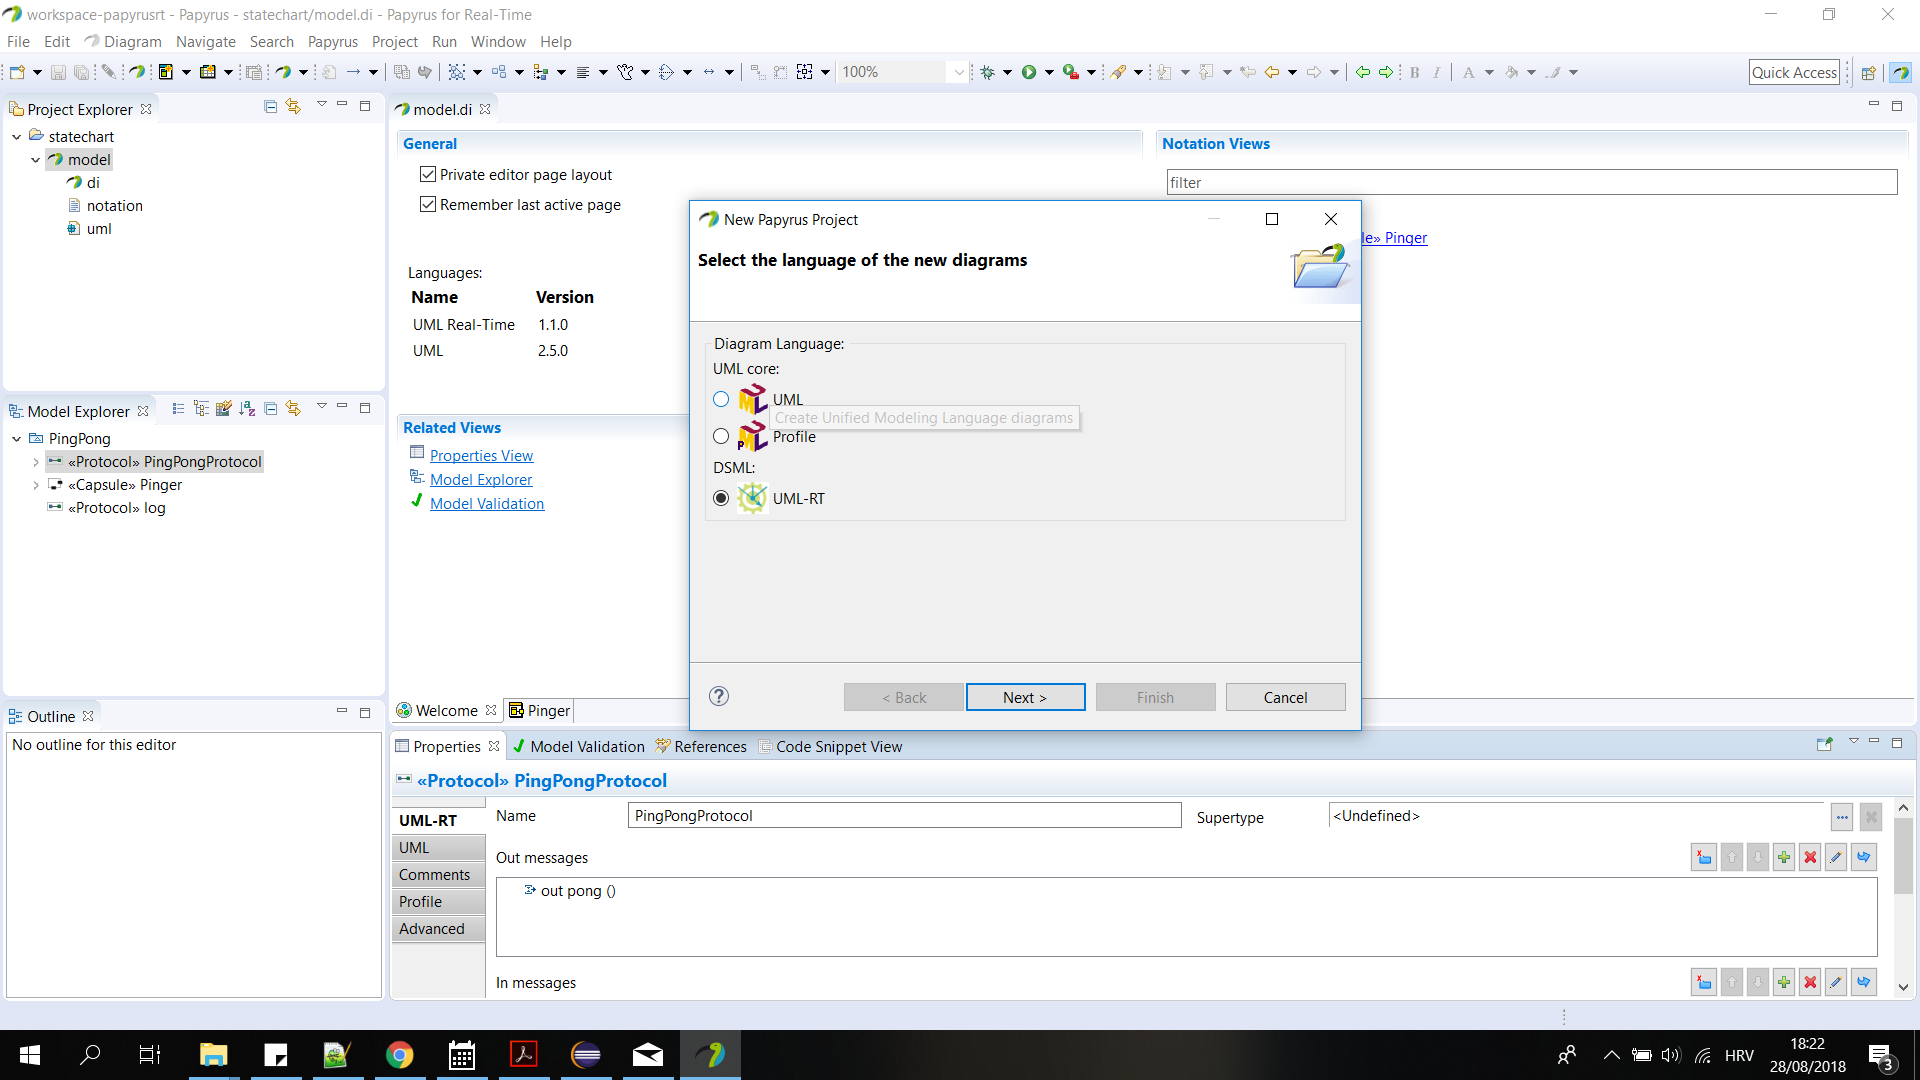The image size is (1920, 1080).
Task: Open the New wizard dropdown arrow
Action: pyautogui.click(x=37, y=72)
